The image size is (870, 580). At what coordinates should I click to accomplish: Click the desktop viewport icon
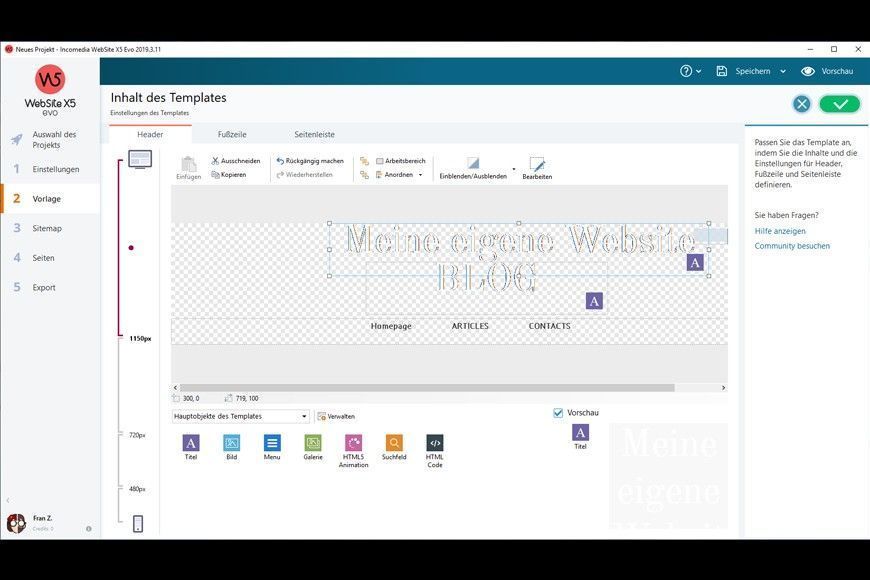140,159
